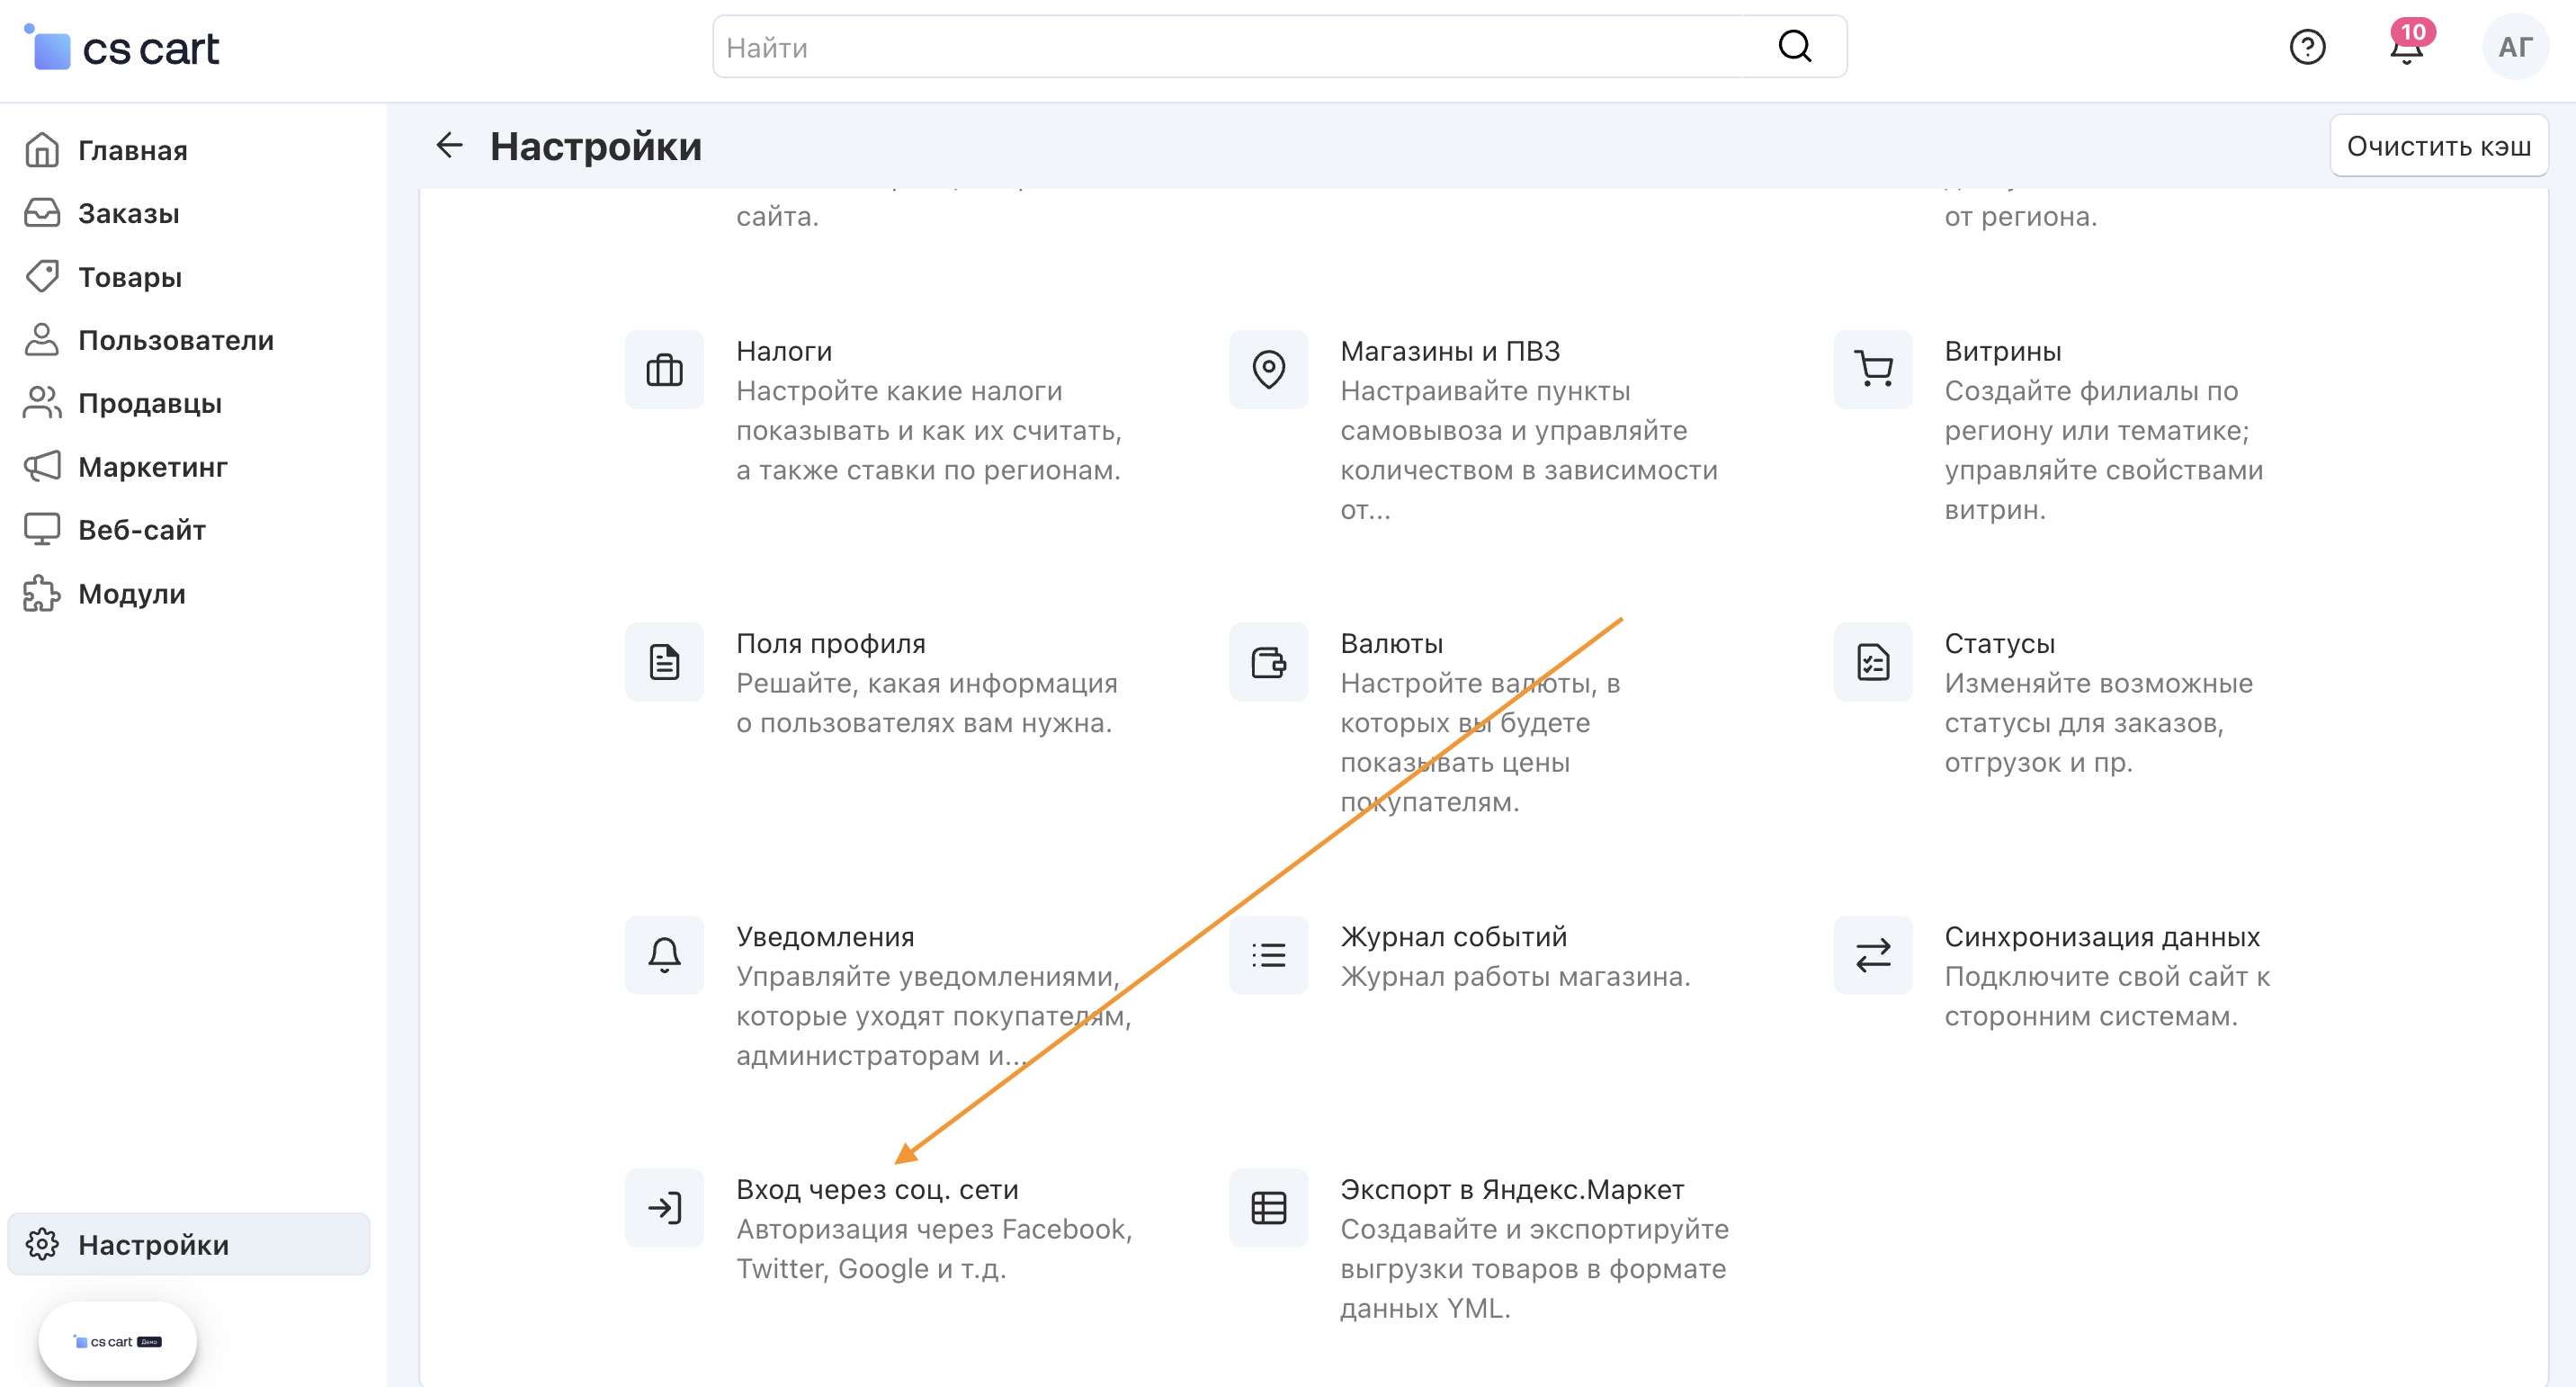Click the Витрины shopping cart icon
Viewport: 2576px width, 1387px height.
point(1872,370)
